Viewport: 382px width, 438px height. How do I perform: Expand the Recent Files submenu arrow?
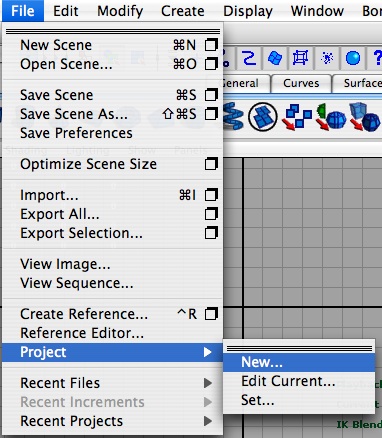(208, 383)
